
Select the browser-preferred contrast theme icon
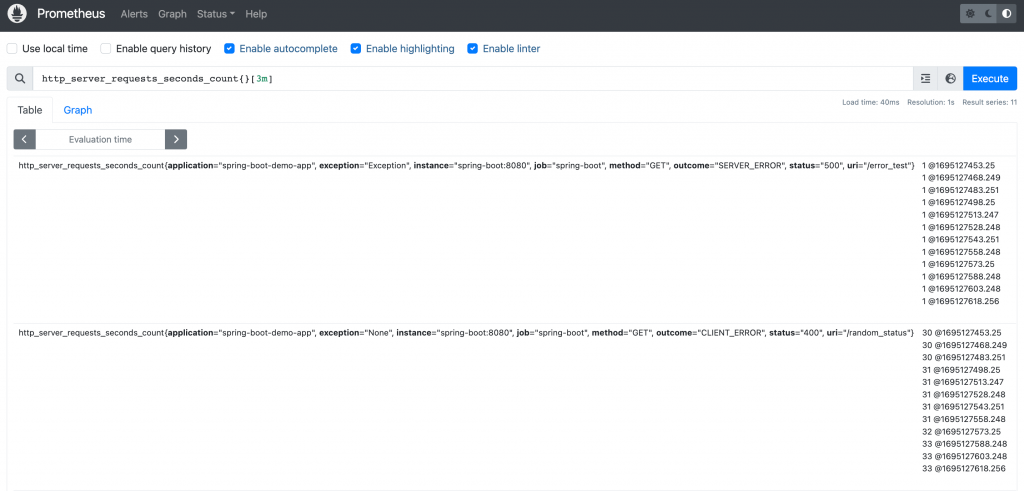click(1006, 14)
